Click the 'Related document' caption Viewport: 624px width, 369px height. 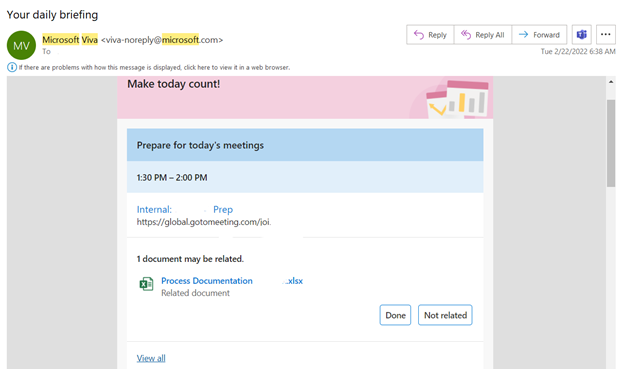(195, 293)
